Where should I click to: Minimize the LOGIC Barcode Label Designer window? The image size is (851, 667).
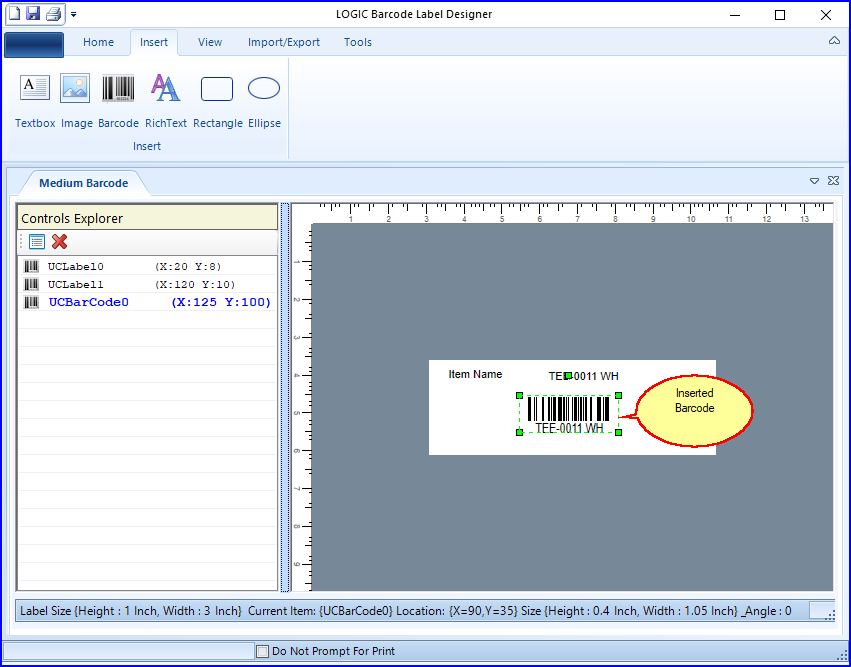(x=735, y=15)
